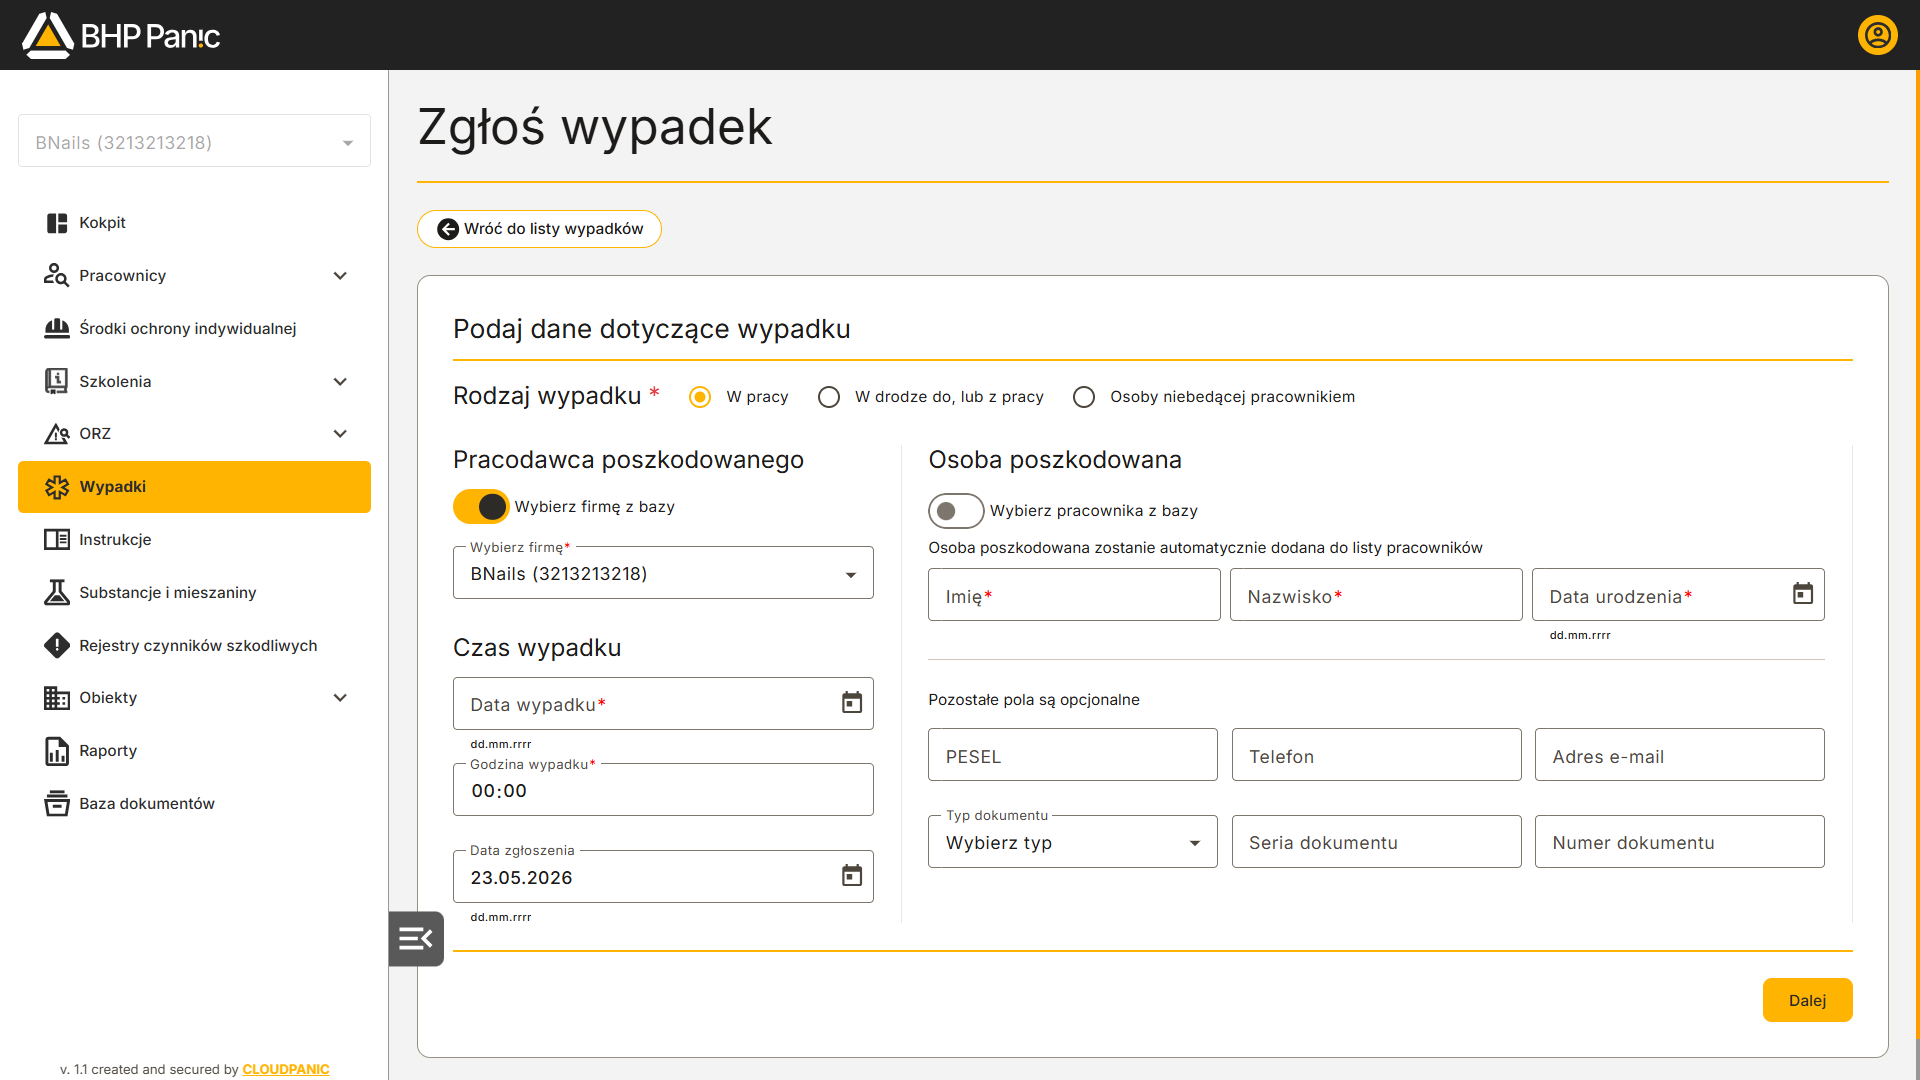Expand the Obiekty submenu chevron
The image size is (1920, 1080).
pos(340,698)
